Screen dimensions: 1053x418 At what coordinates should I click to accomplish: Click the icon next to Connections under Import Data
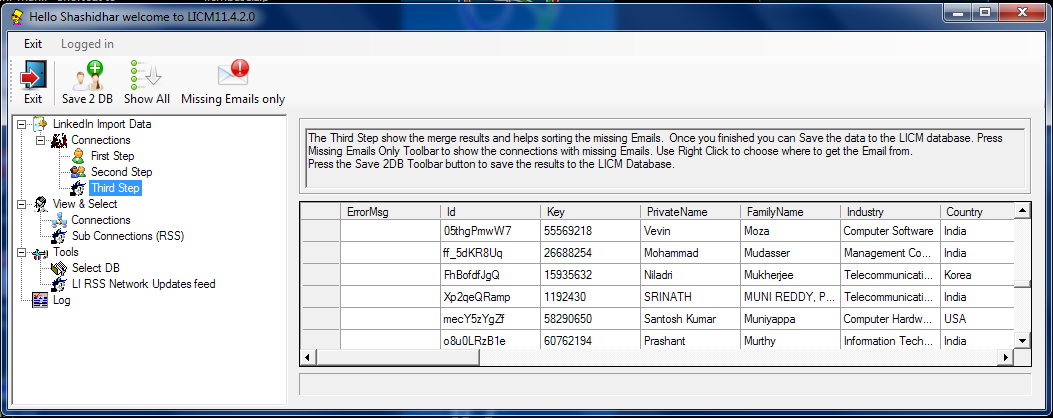click(60, 140)
